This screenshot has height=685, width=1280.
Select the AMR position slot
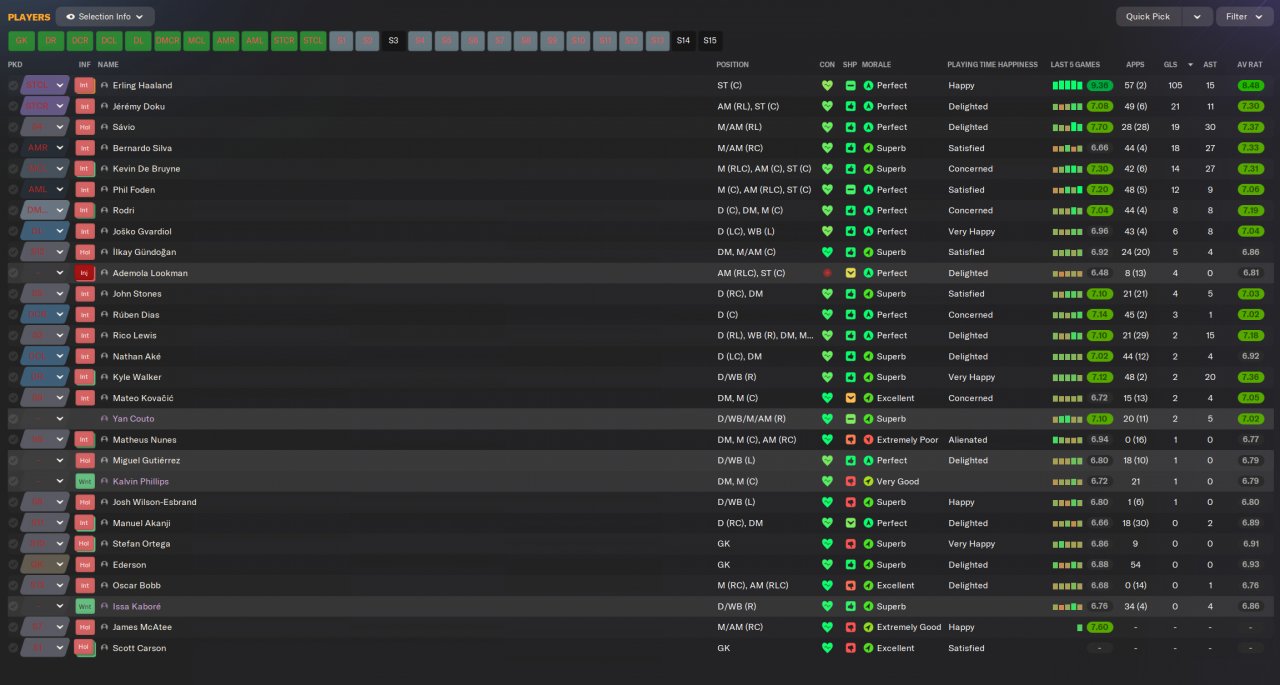(x=226, y=41)
